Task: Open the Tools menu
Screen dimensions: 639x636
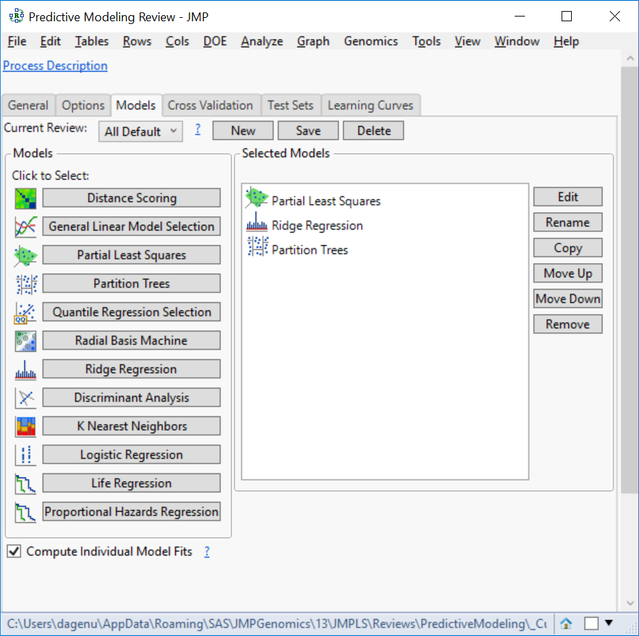Action: coord(426,41)
